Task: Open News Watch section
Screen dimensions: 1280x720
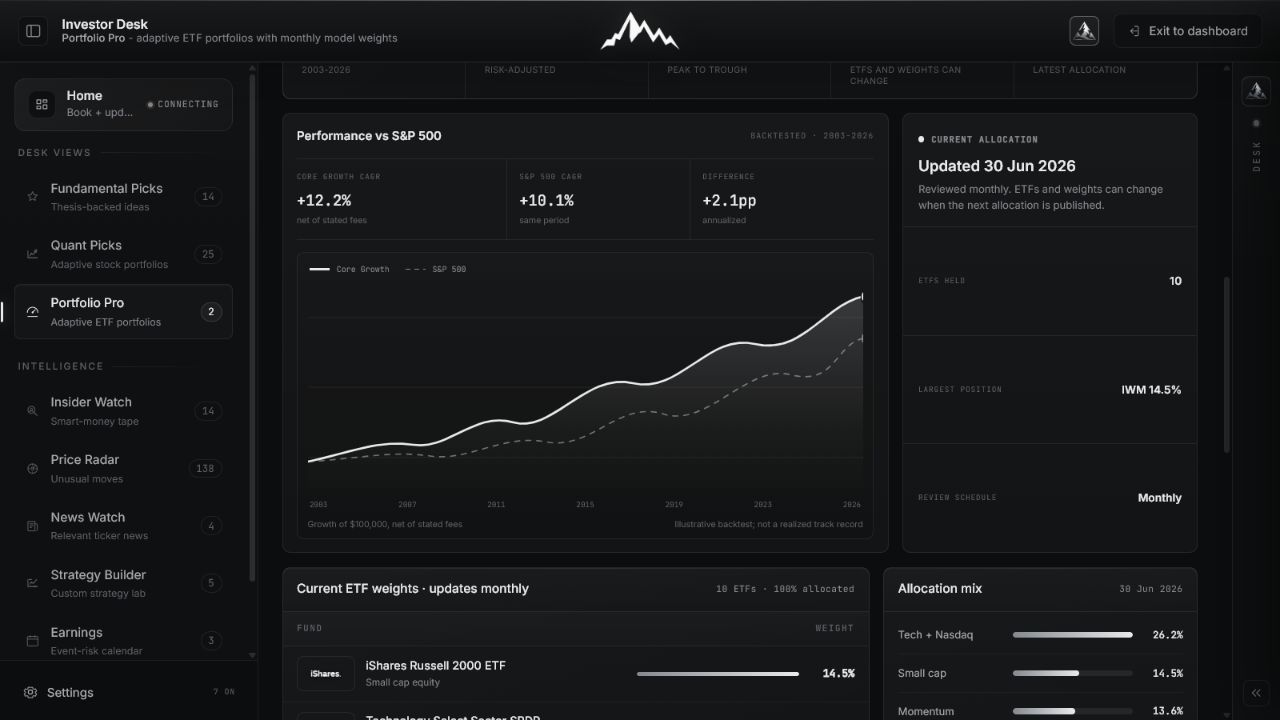Action: [123, 526]
